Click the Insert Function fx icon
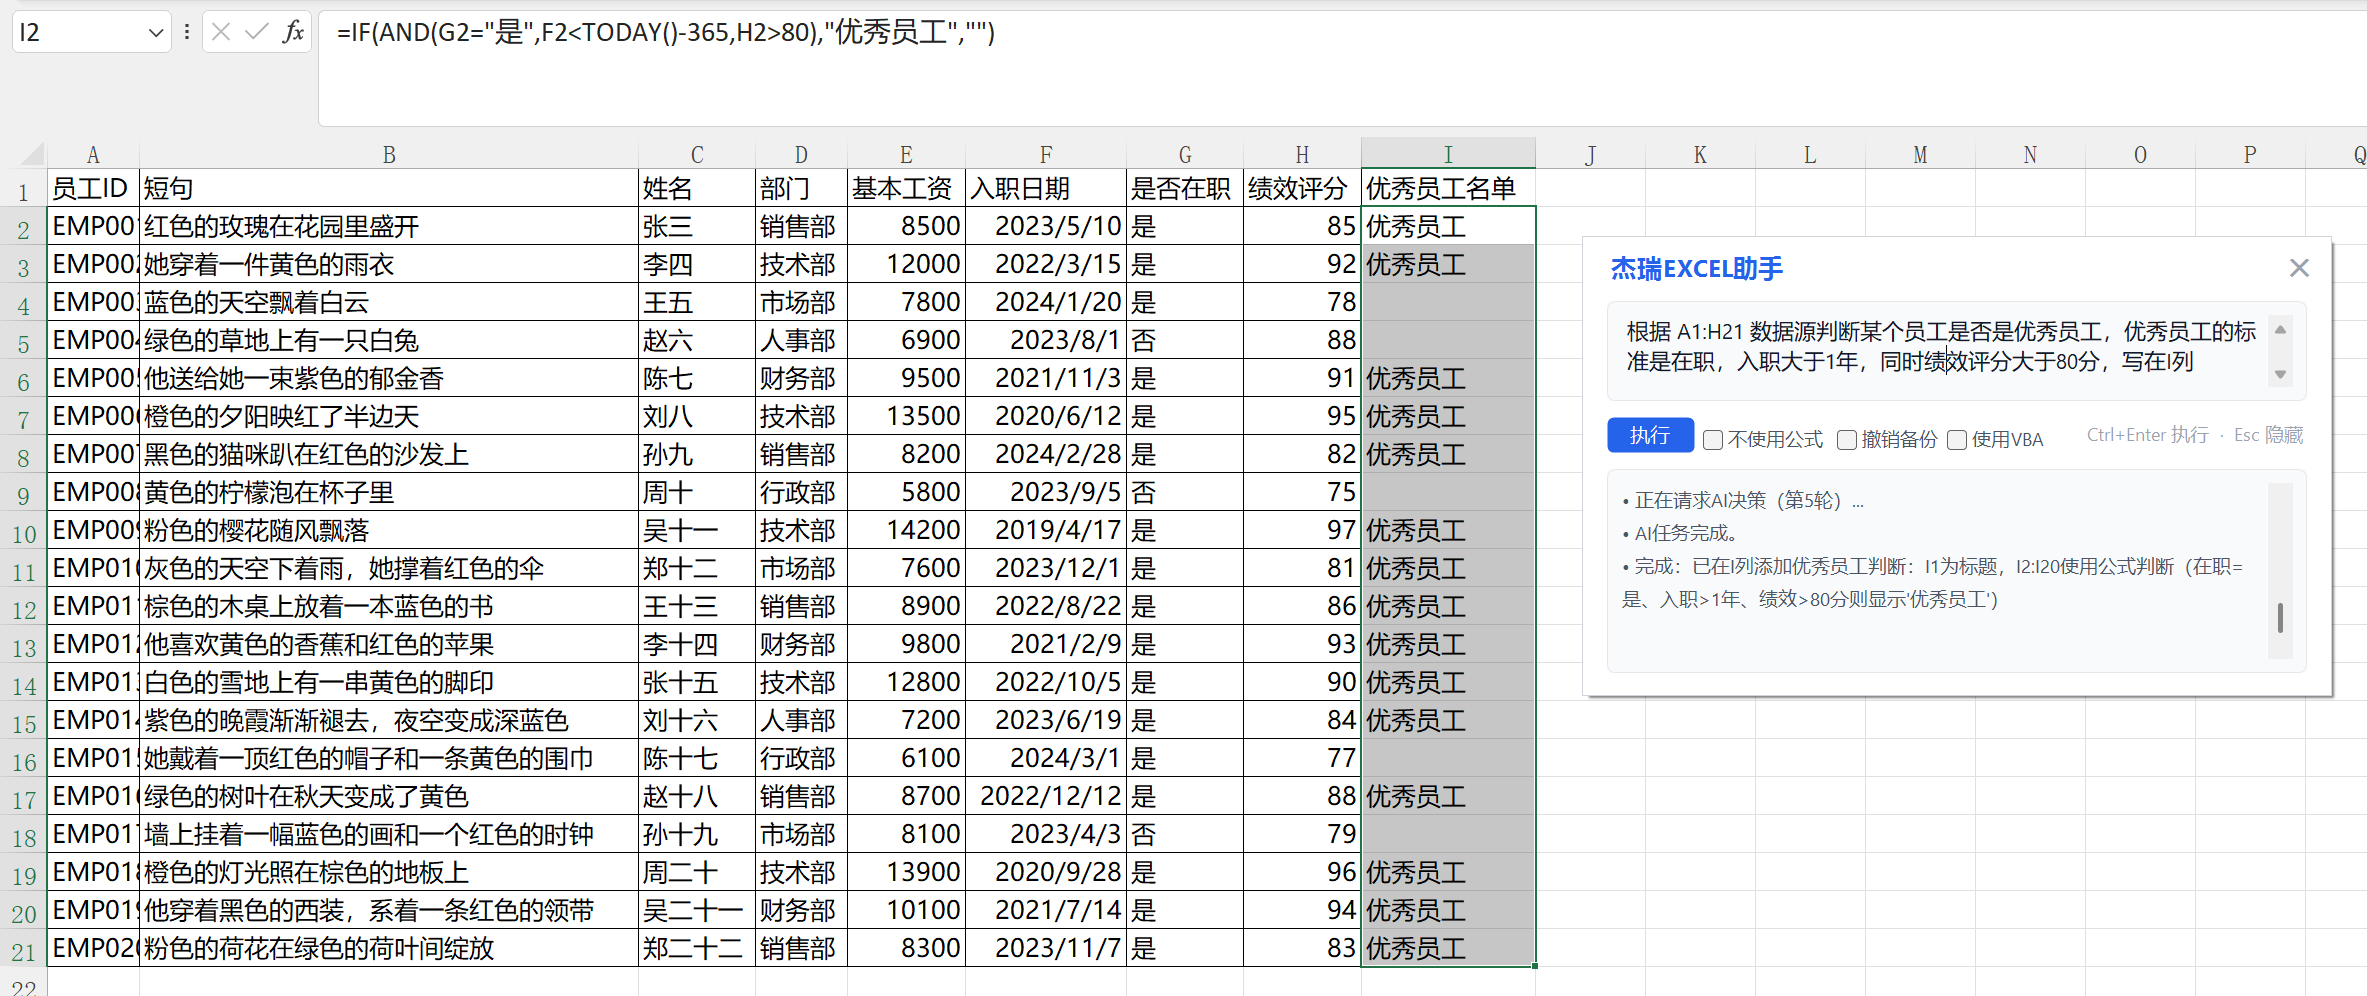 click(x=293, y=32)
